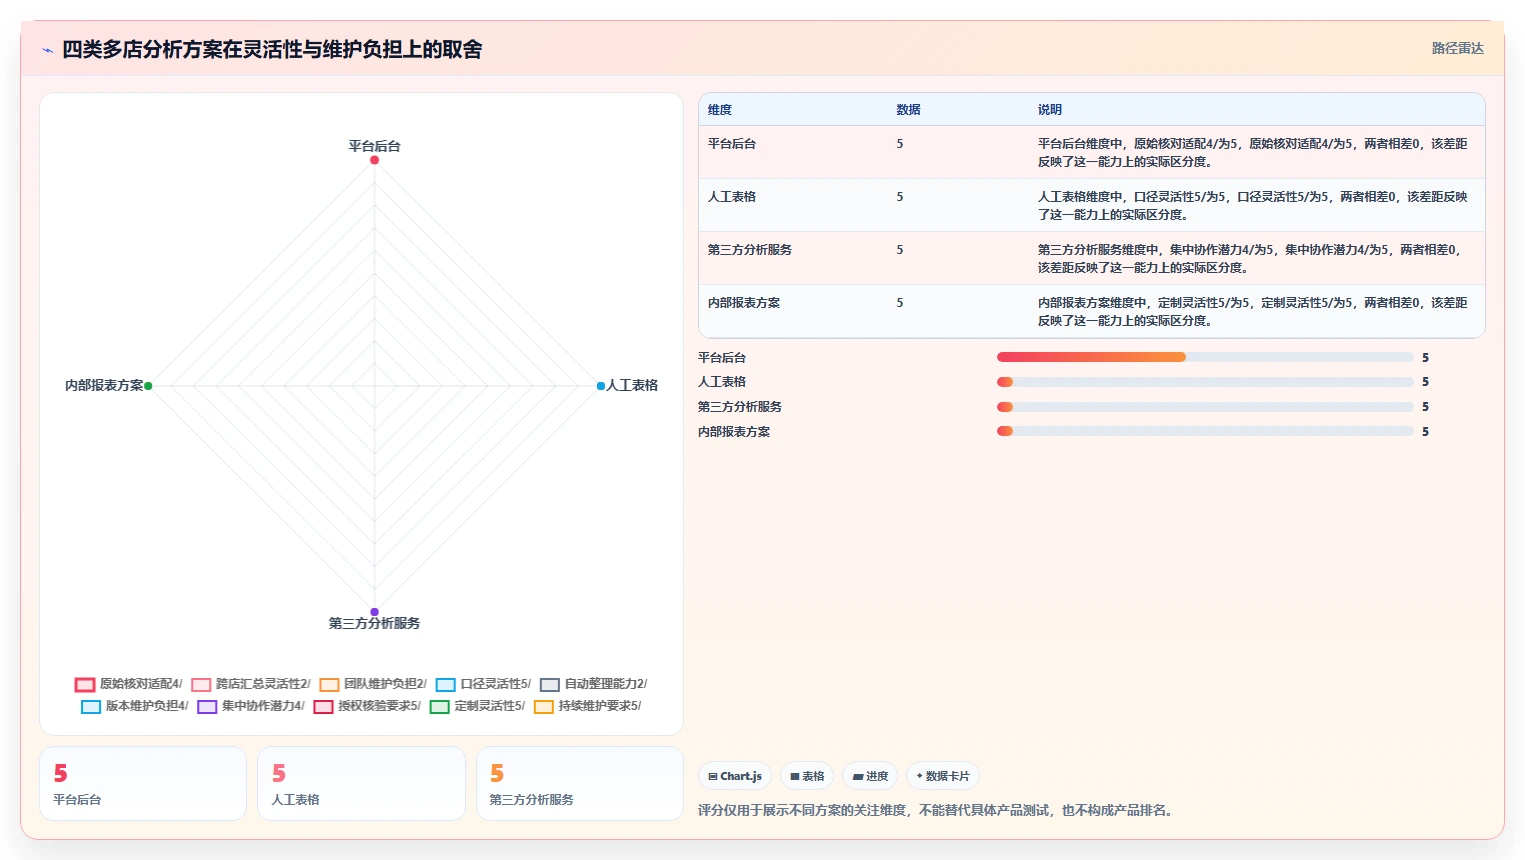Click the description starting 平台后台维度中
The height and width of the screenshot is (860, 1525).
pos(1253,153)
